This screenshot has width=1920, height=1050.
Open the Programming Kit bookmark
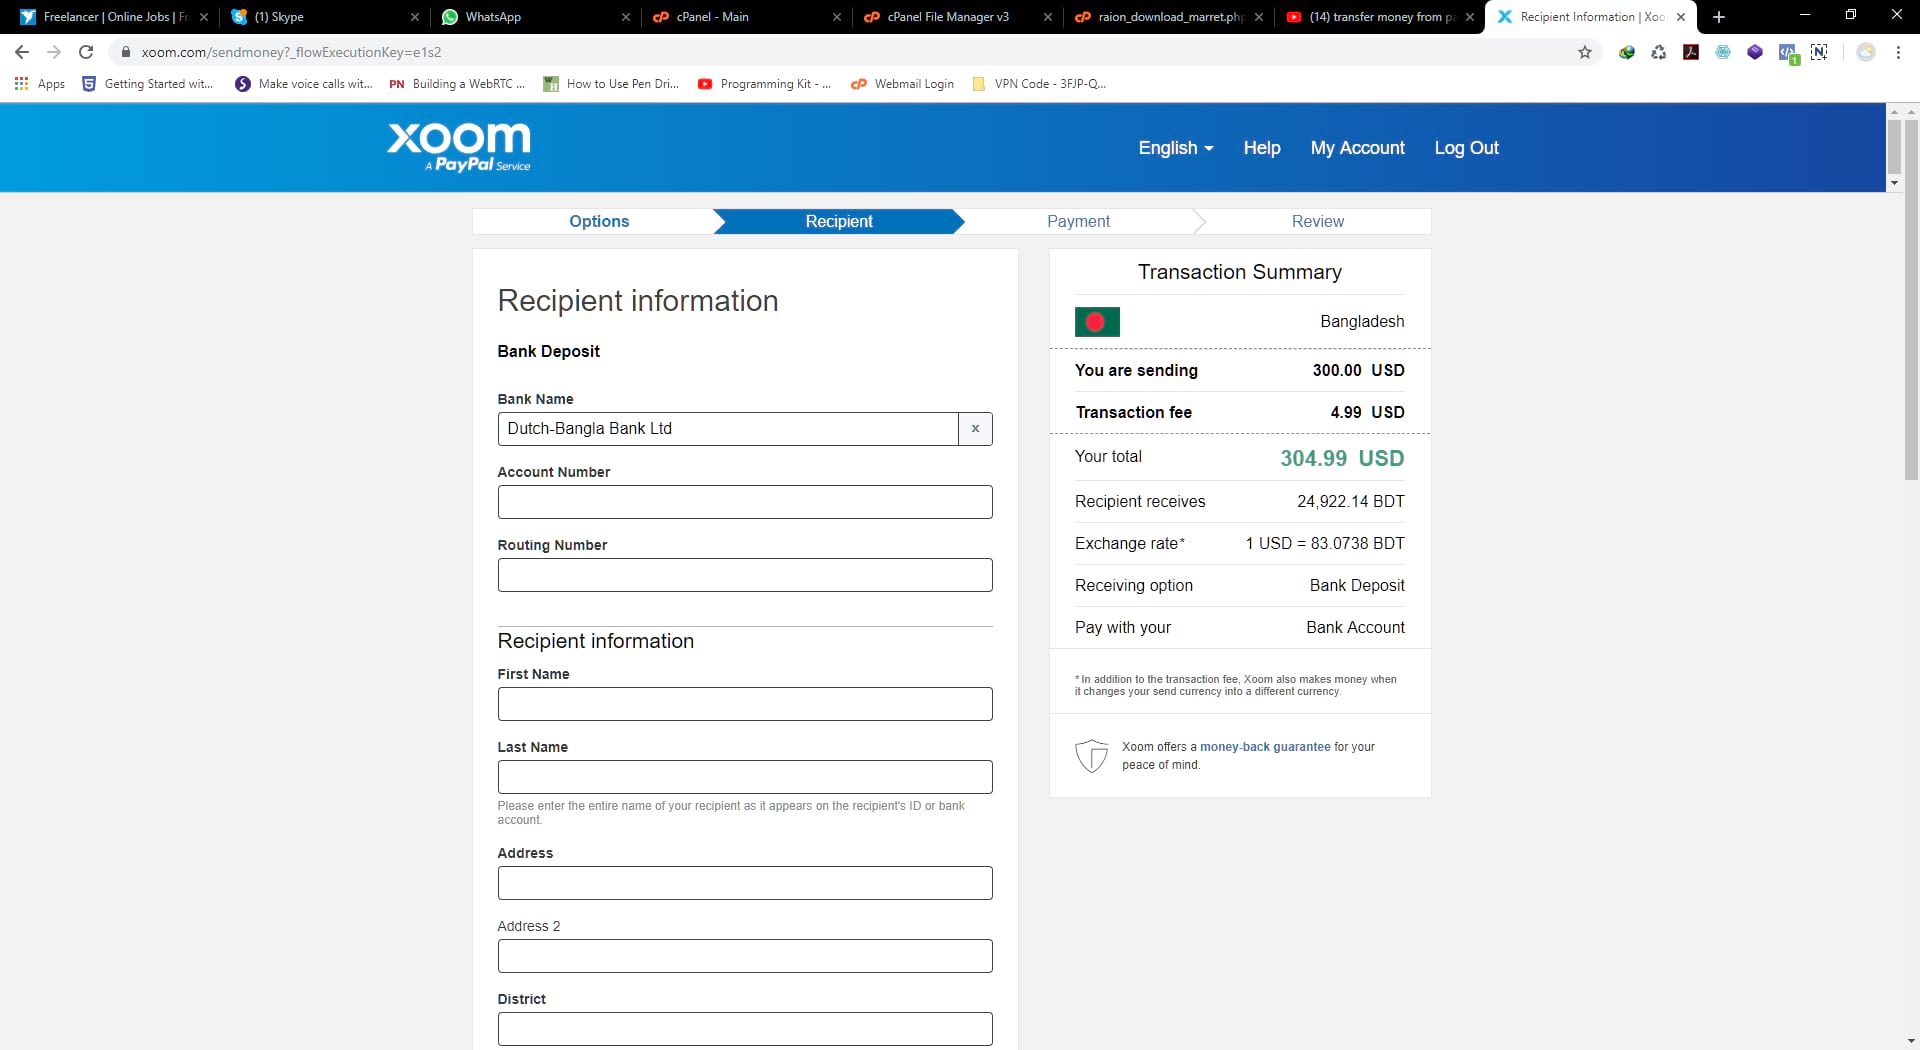coord(764,84)
